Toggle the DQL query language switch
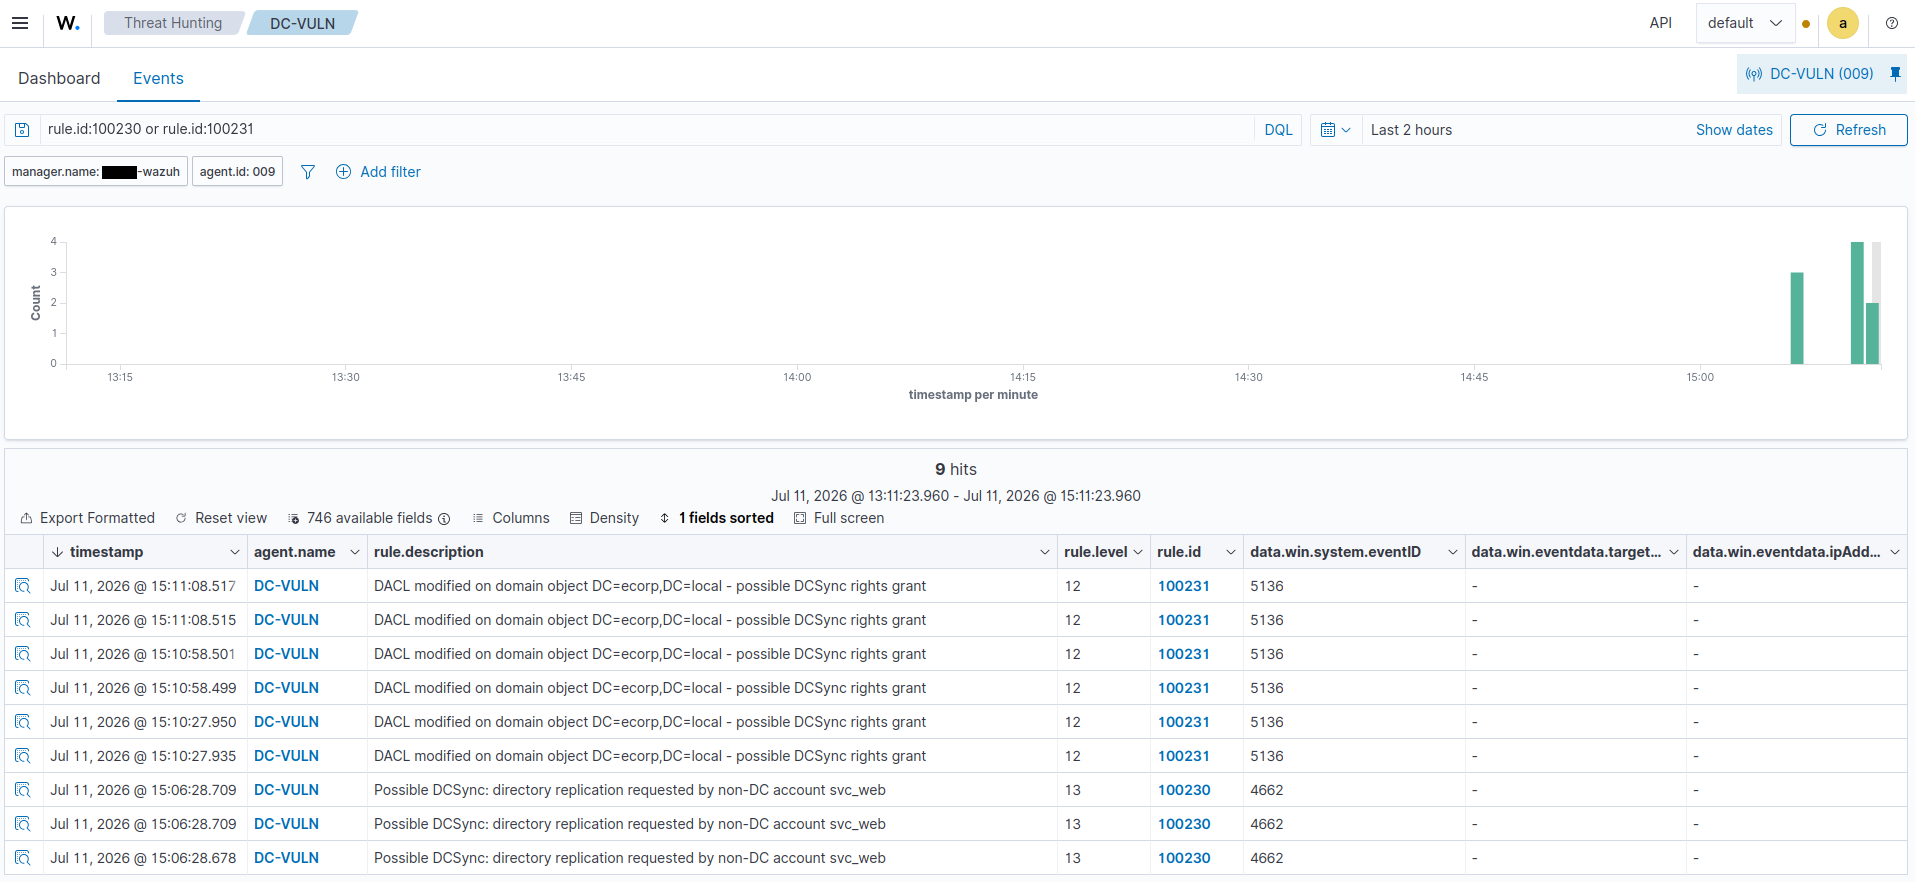The height and width of the screenshot is (882, 1915). tap(1278, 130)
